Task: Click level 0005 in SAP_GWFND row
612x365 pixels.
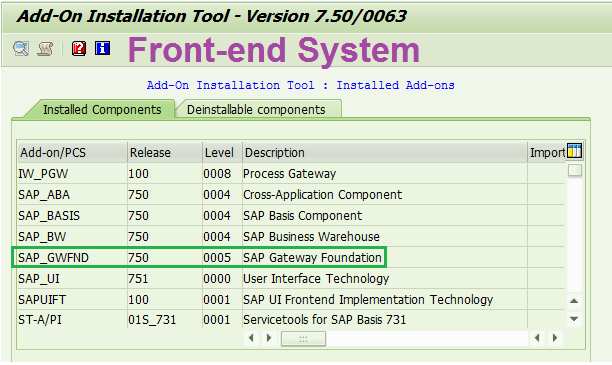Action: [x=217, y=258]
